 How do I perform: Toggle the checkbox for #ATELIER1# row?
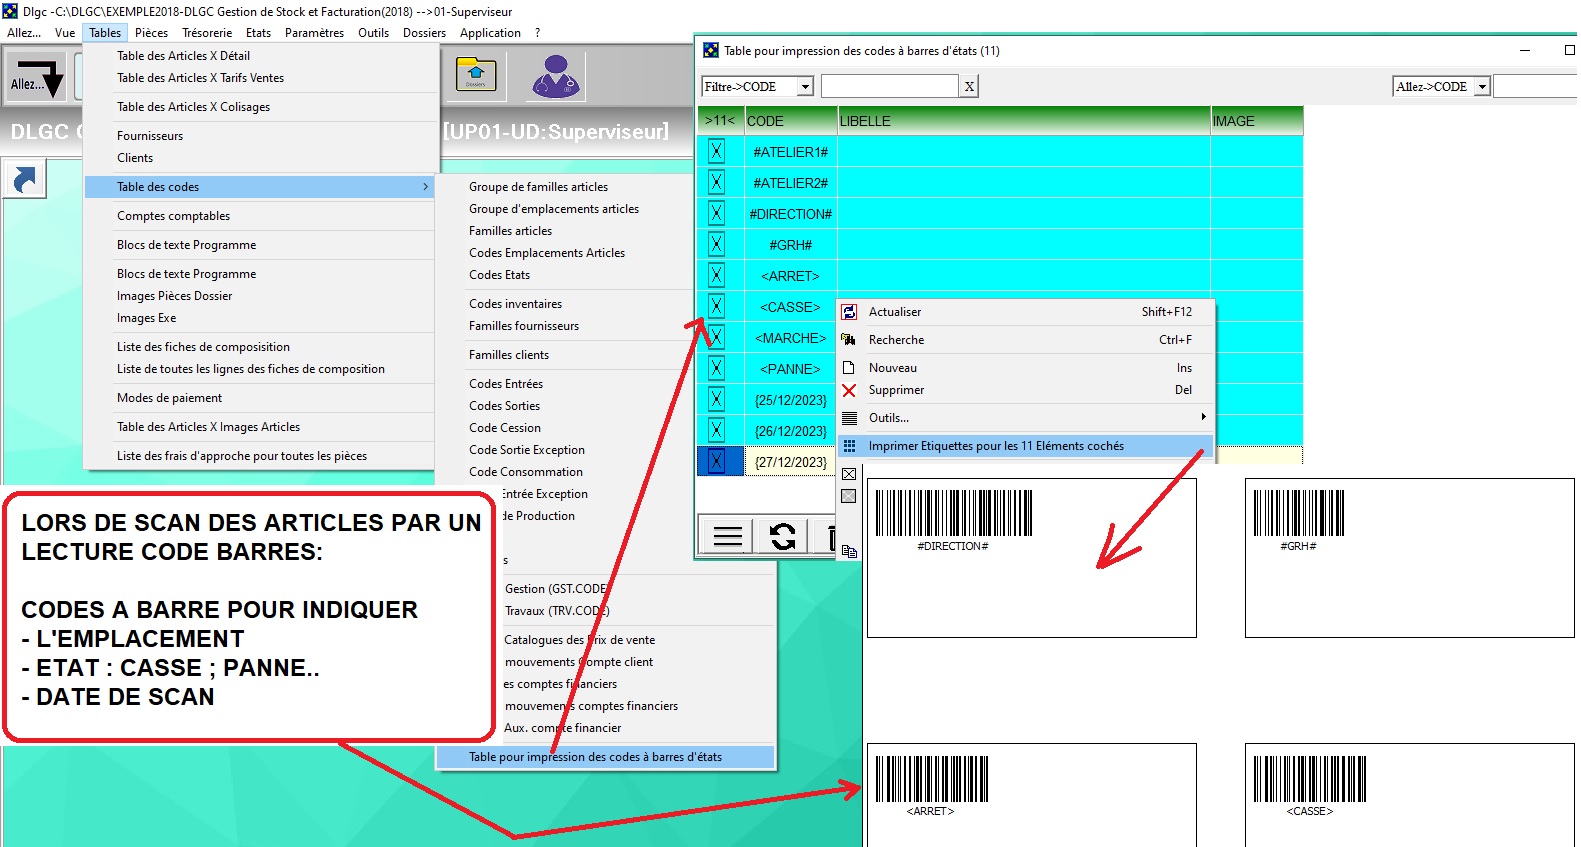(x=716, y=152)
